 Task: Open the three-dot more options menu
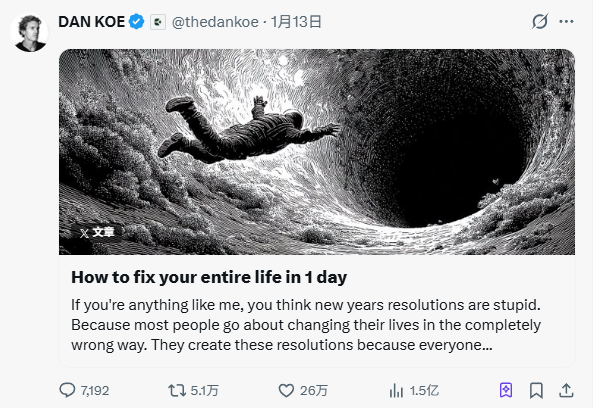tap(568, 22)
